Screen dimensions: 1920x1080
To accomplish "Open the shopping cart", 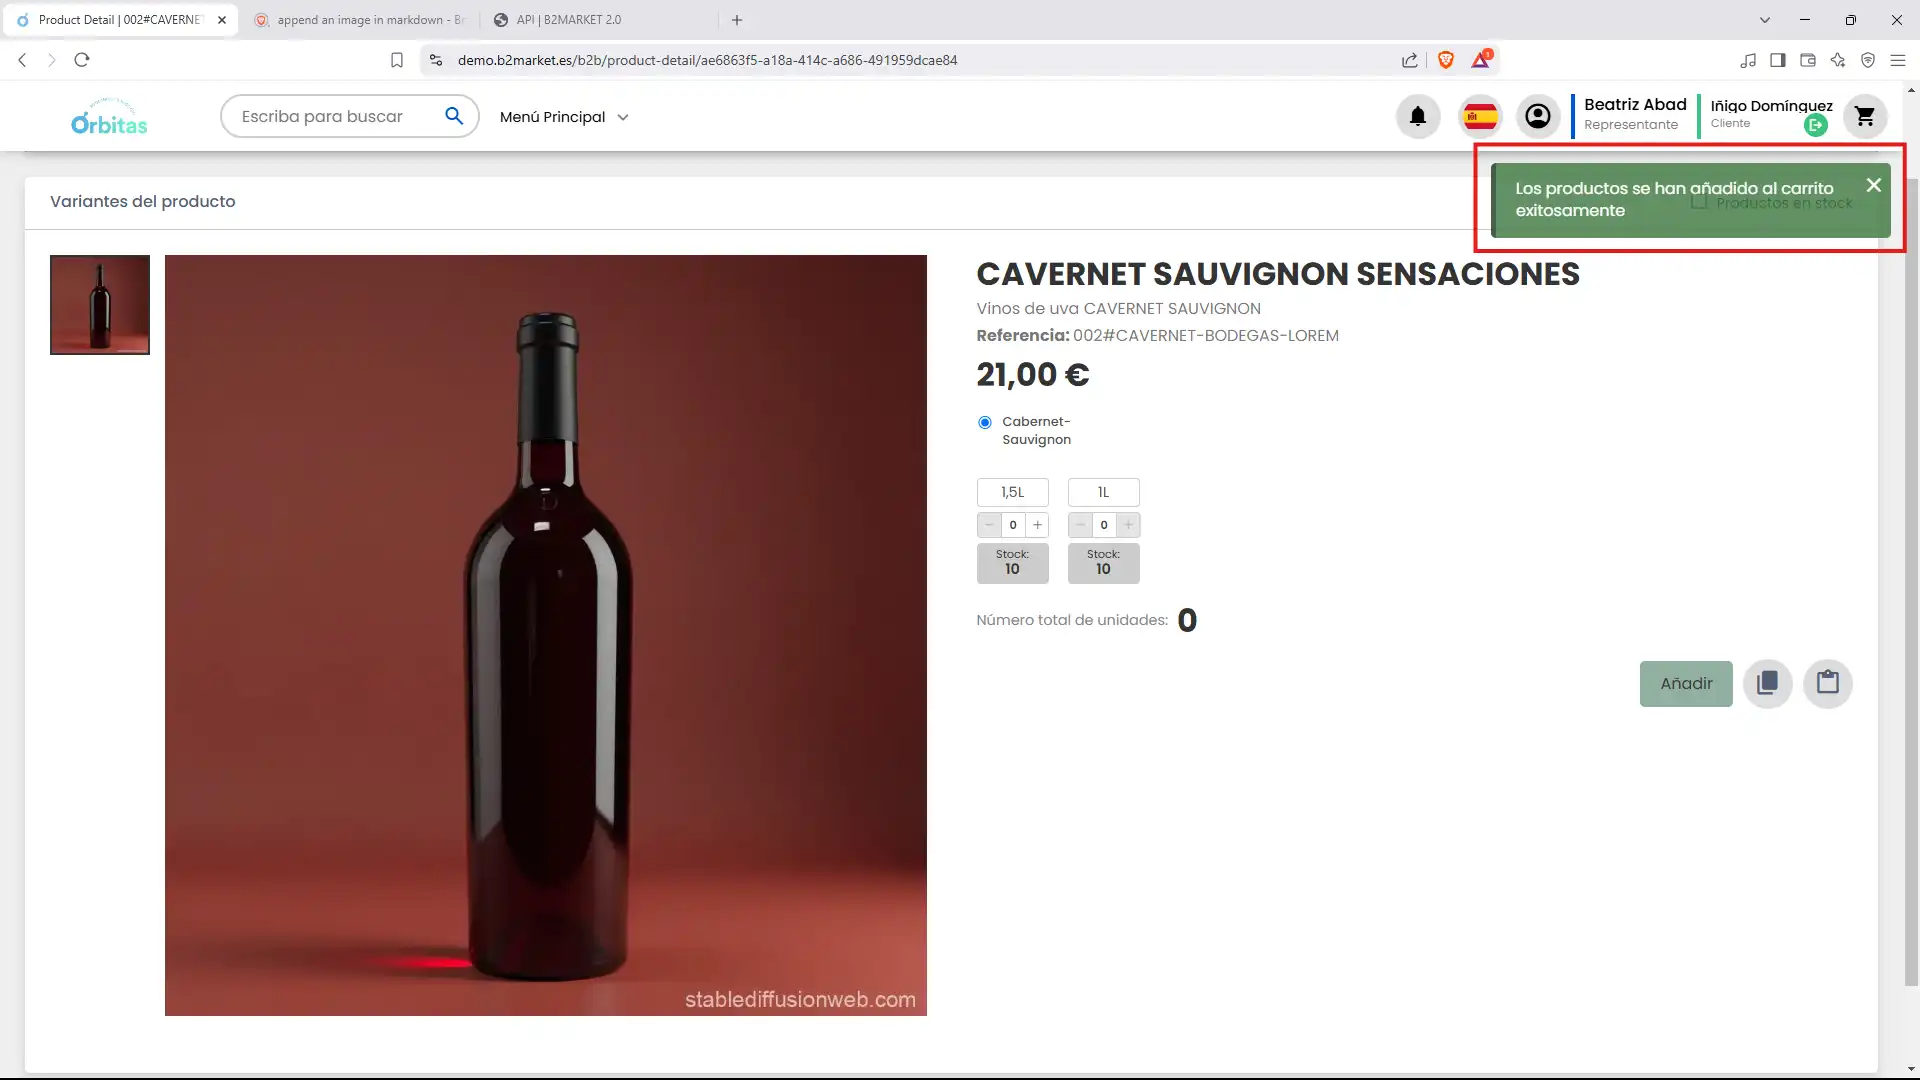I will (1864, 117).
